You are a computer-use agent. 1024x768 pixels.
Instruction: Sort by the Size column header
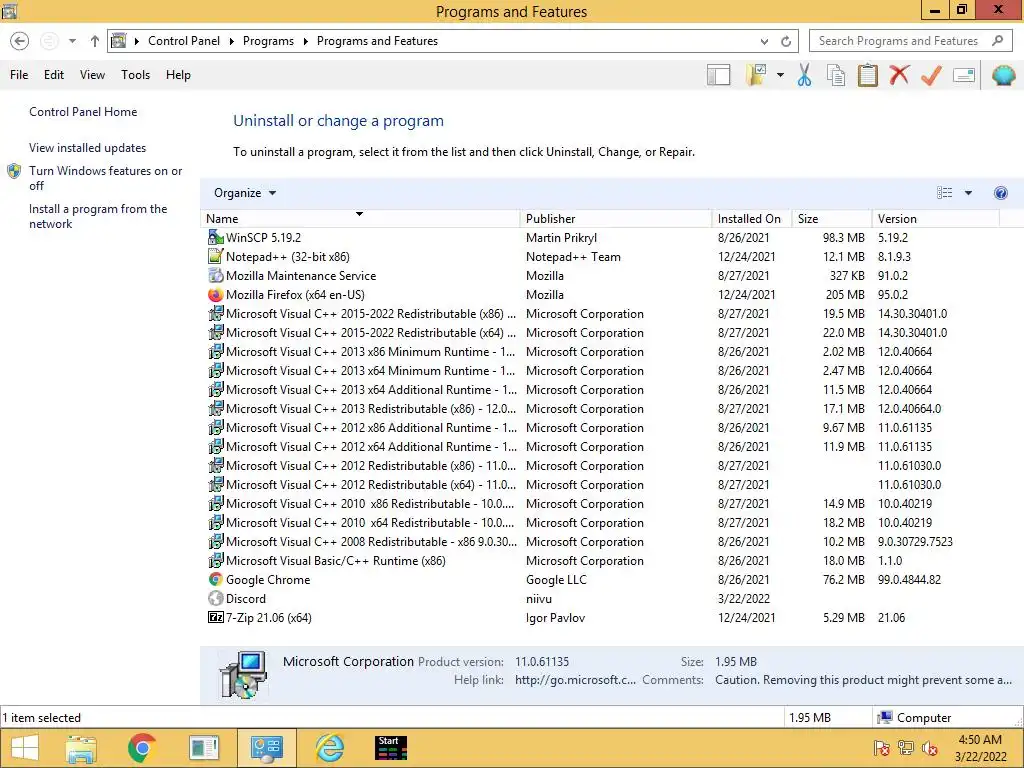[x=832, y=219]
